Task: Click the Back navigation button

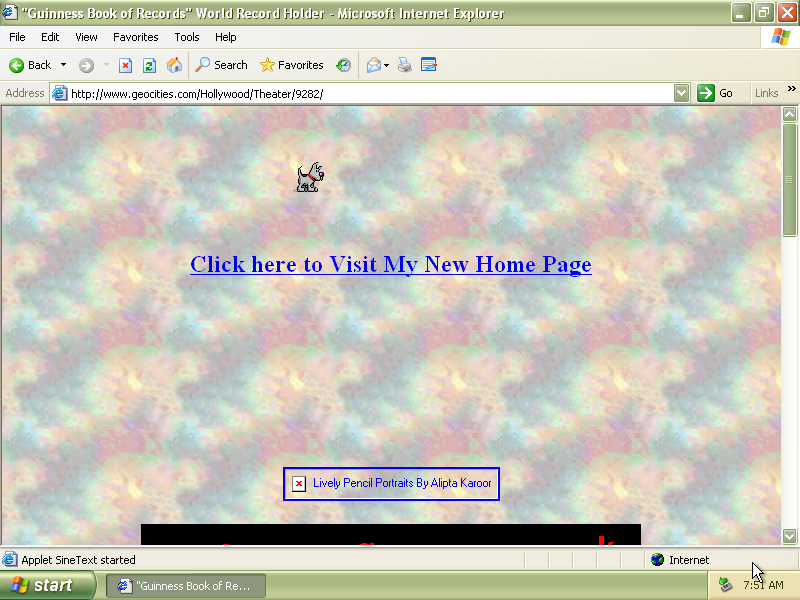Action: click(30, 65)
